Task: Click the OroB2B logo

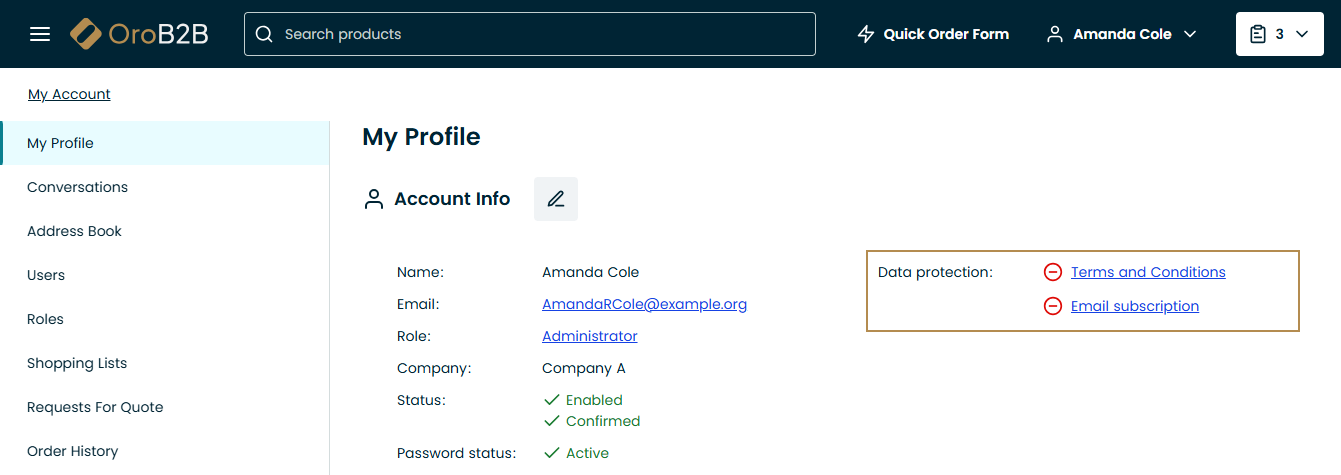Action: click(139, 34)
